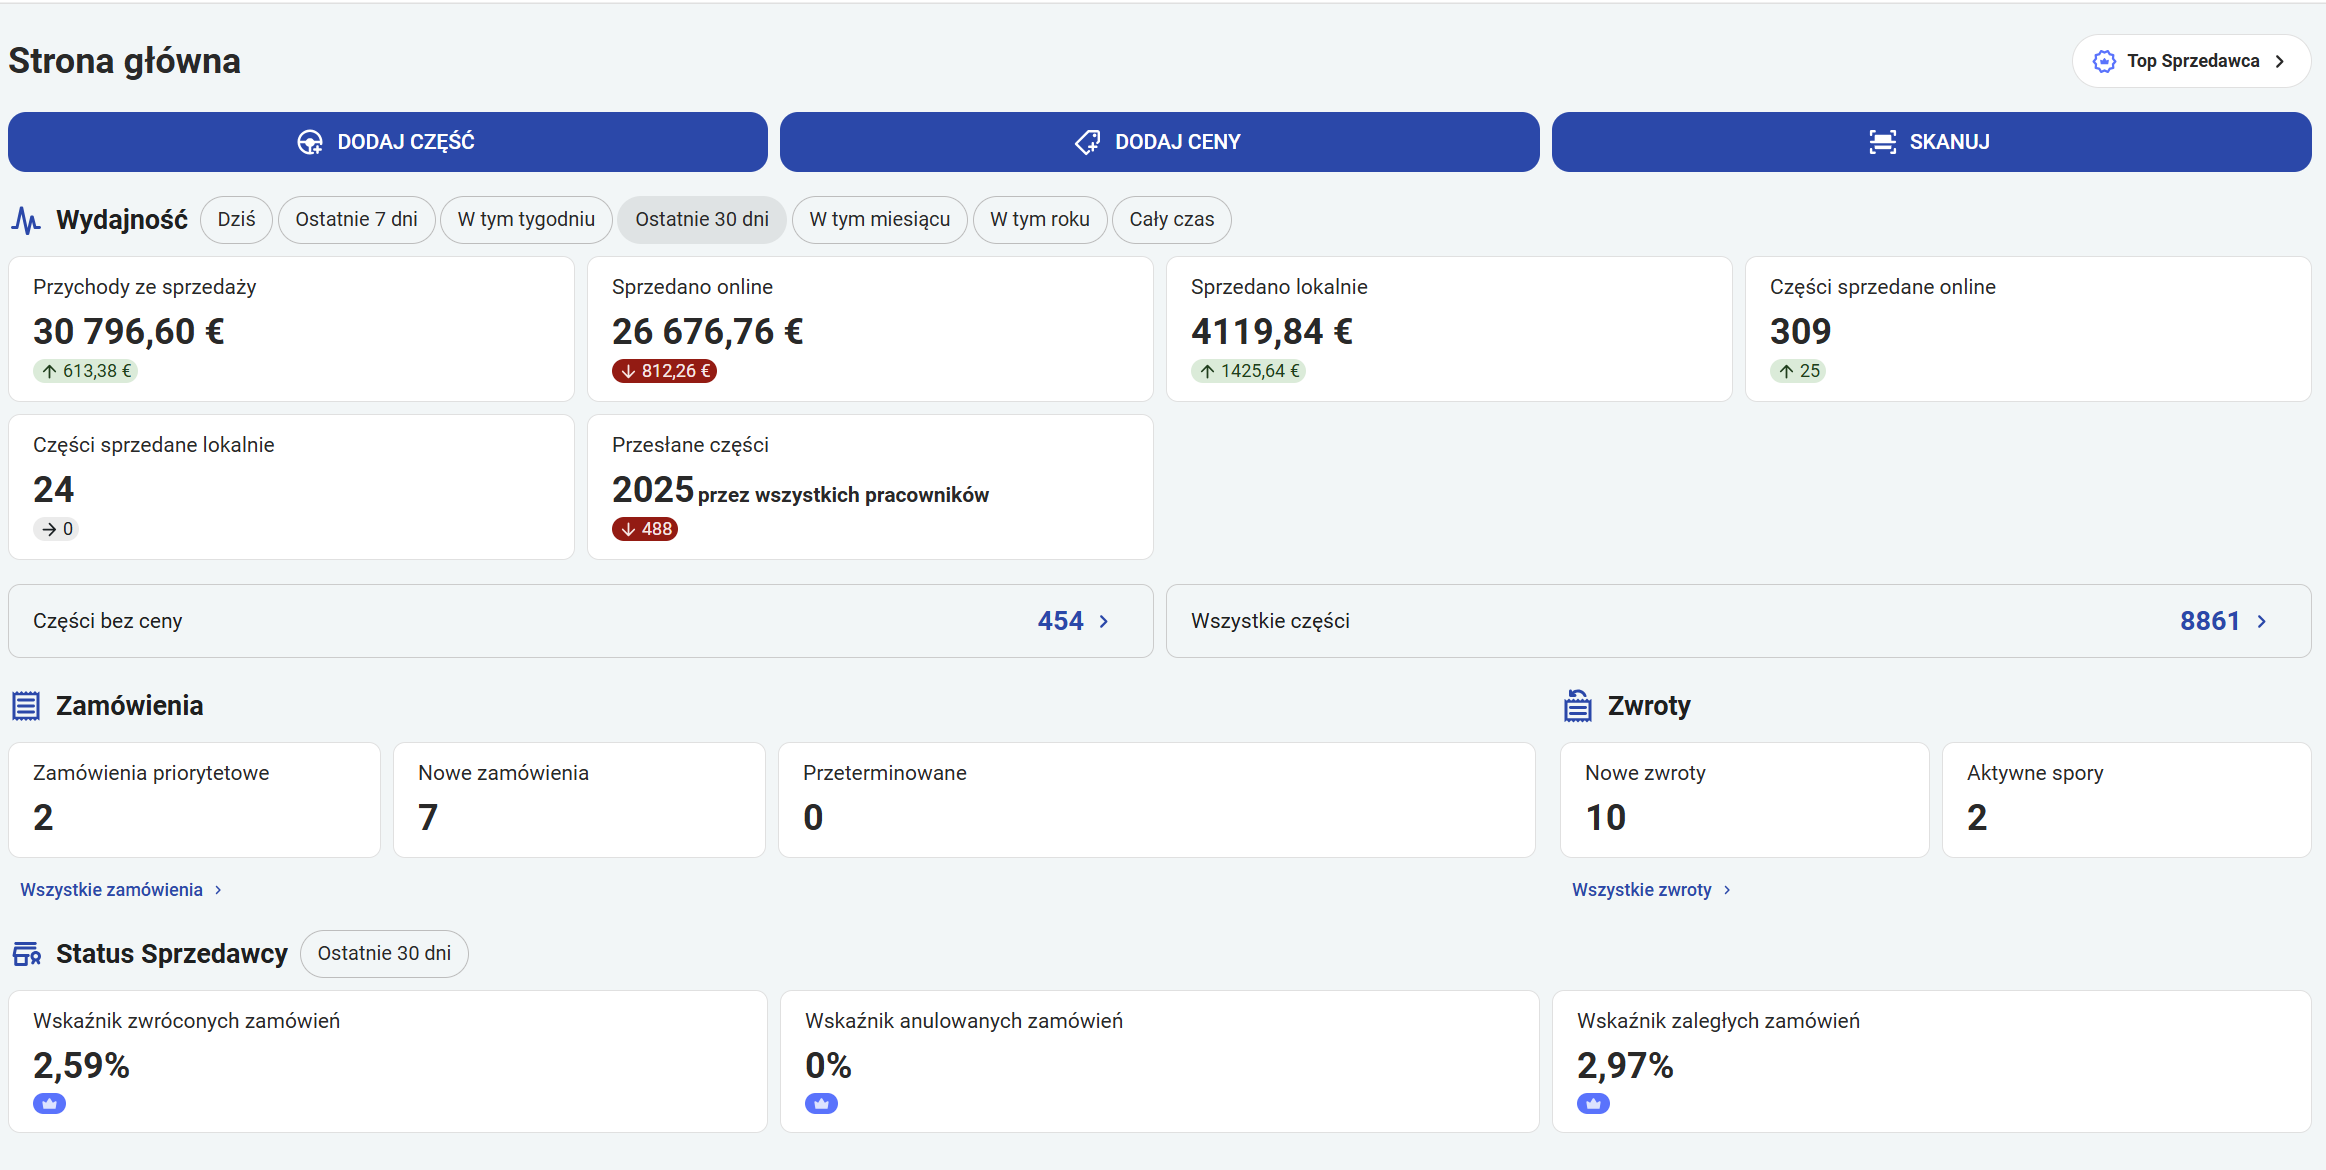Screen dimensions: 2326x1170
Task: Follow the Wszystkie zamówienia link
Action: click(112, 890)
